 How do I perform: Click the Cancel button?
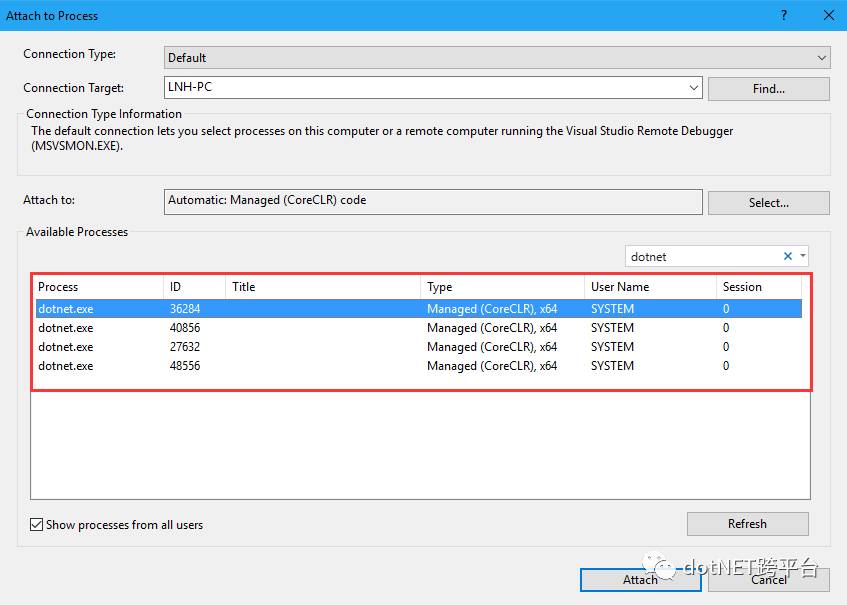click(x=769, y=580)
